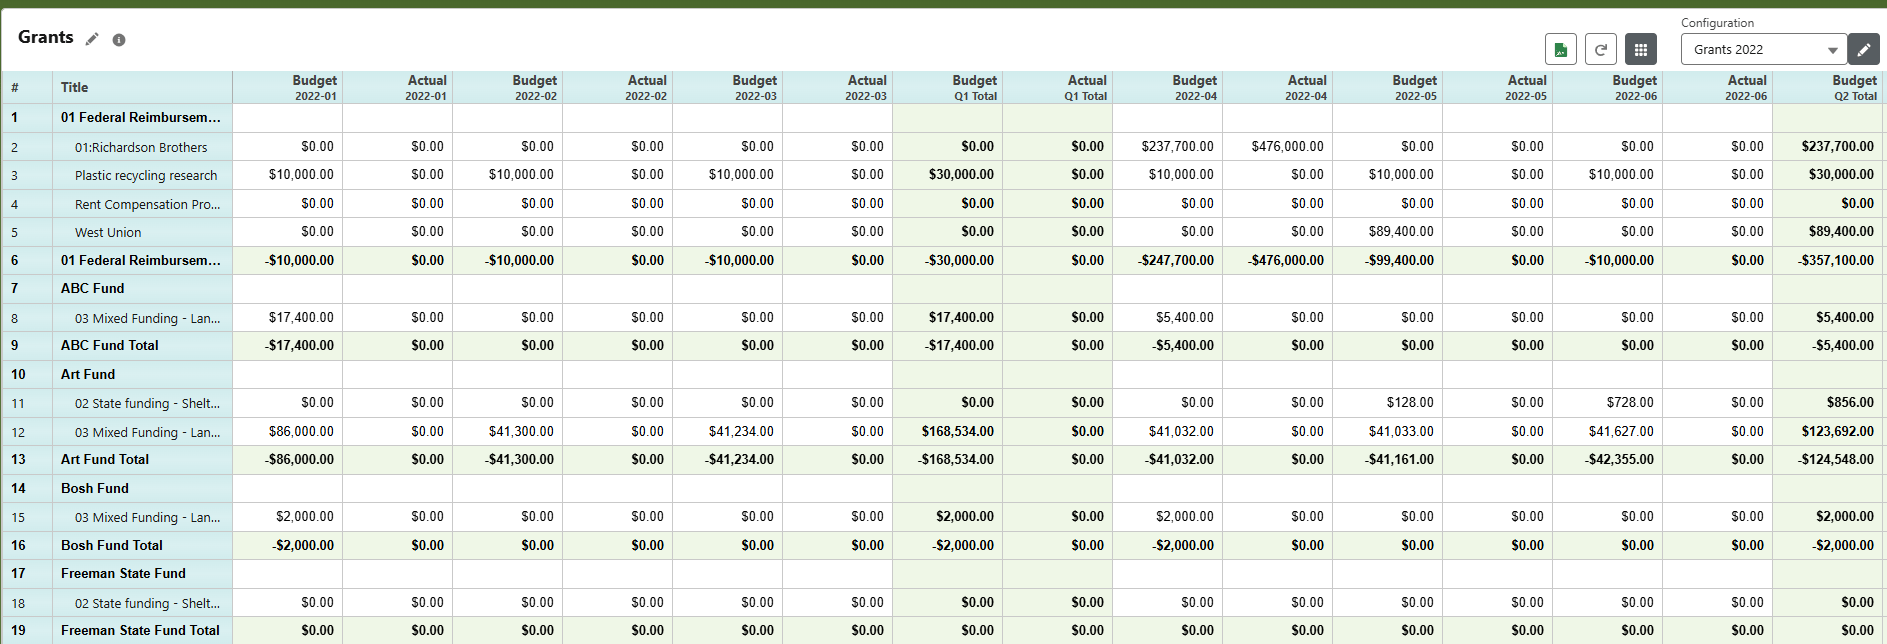1887x644 pixels.
Task: Click the Grants page title
Action: pos(46,37)
